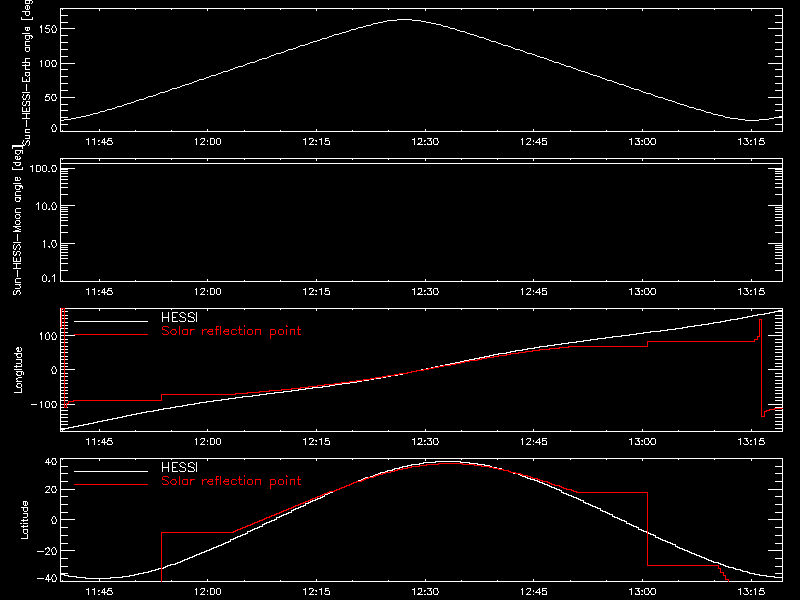Select the 12:45 time label under Earth angle plot
Viewport: 800px width, 600px height.
(x=534, y=141)
